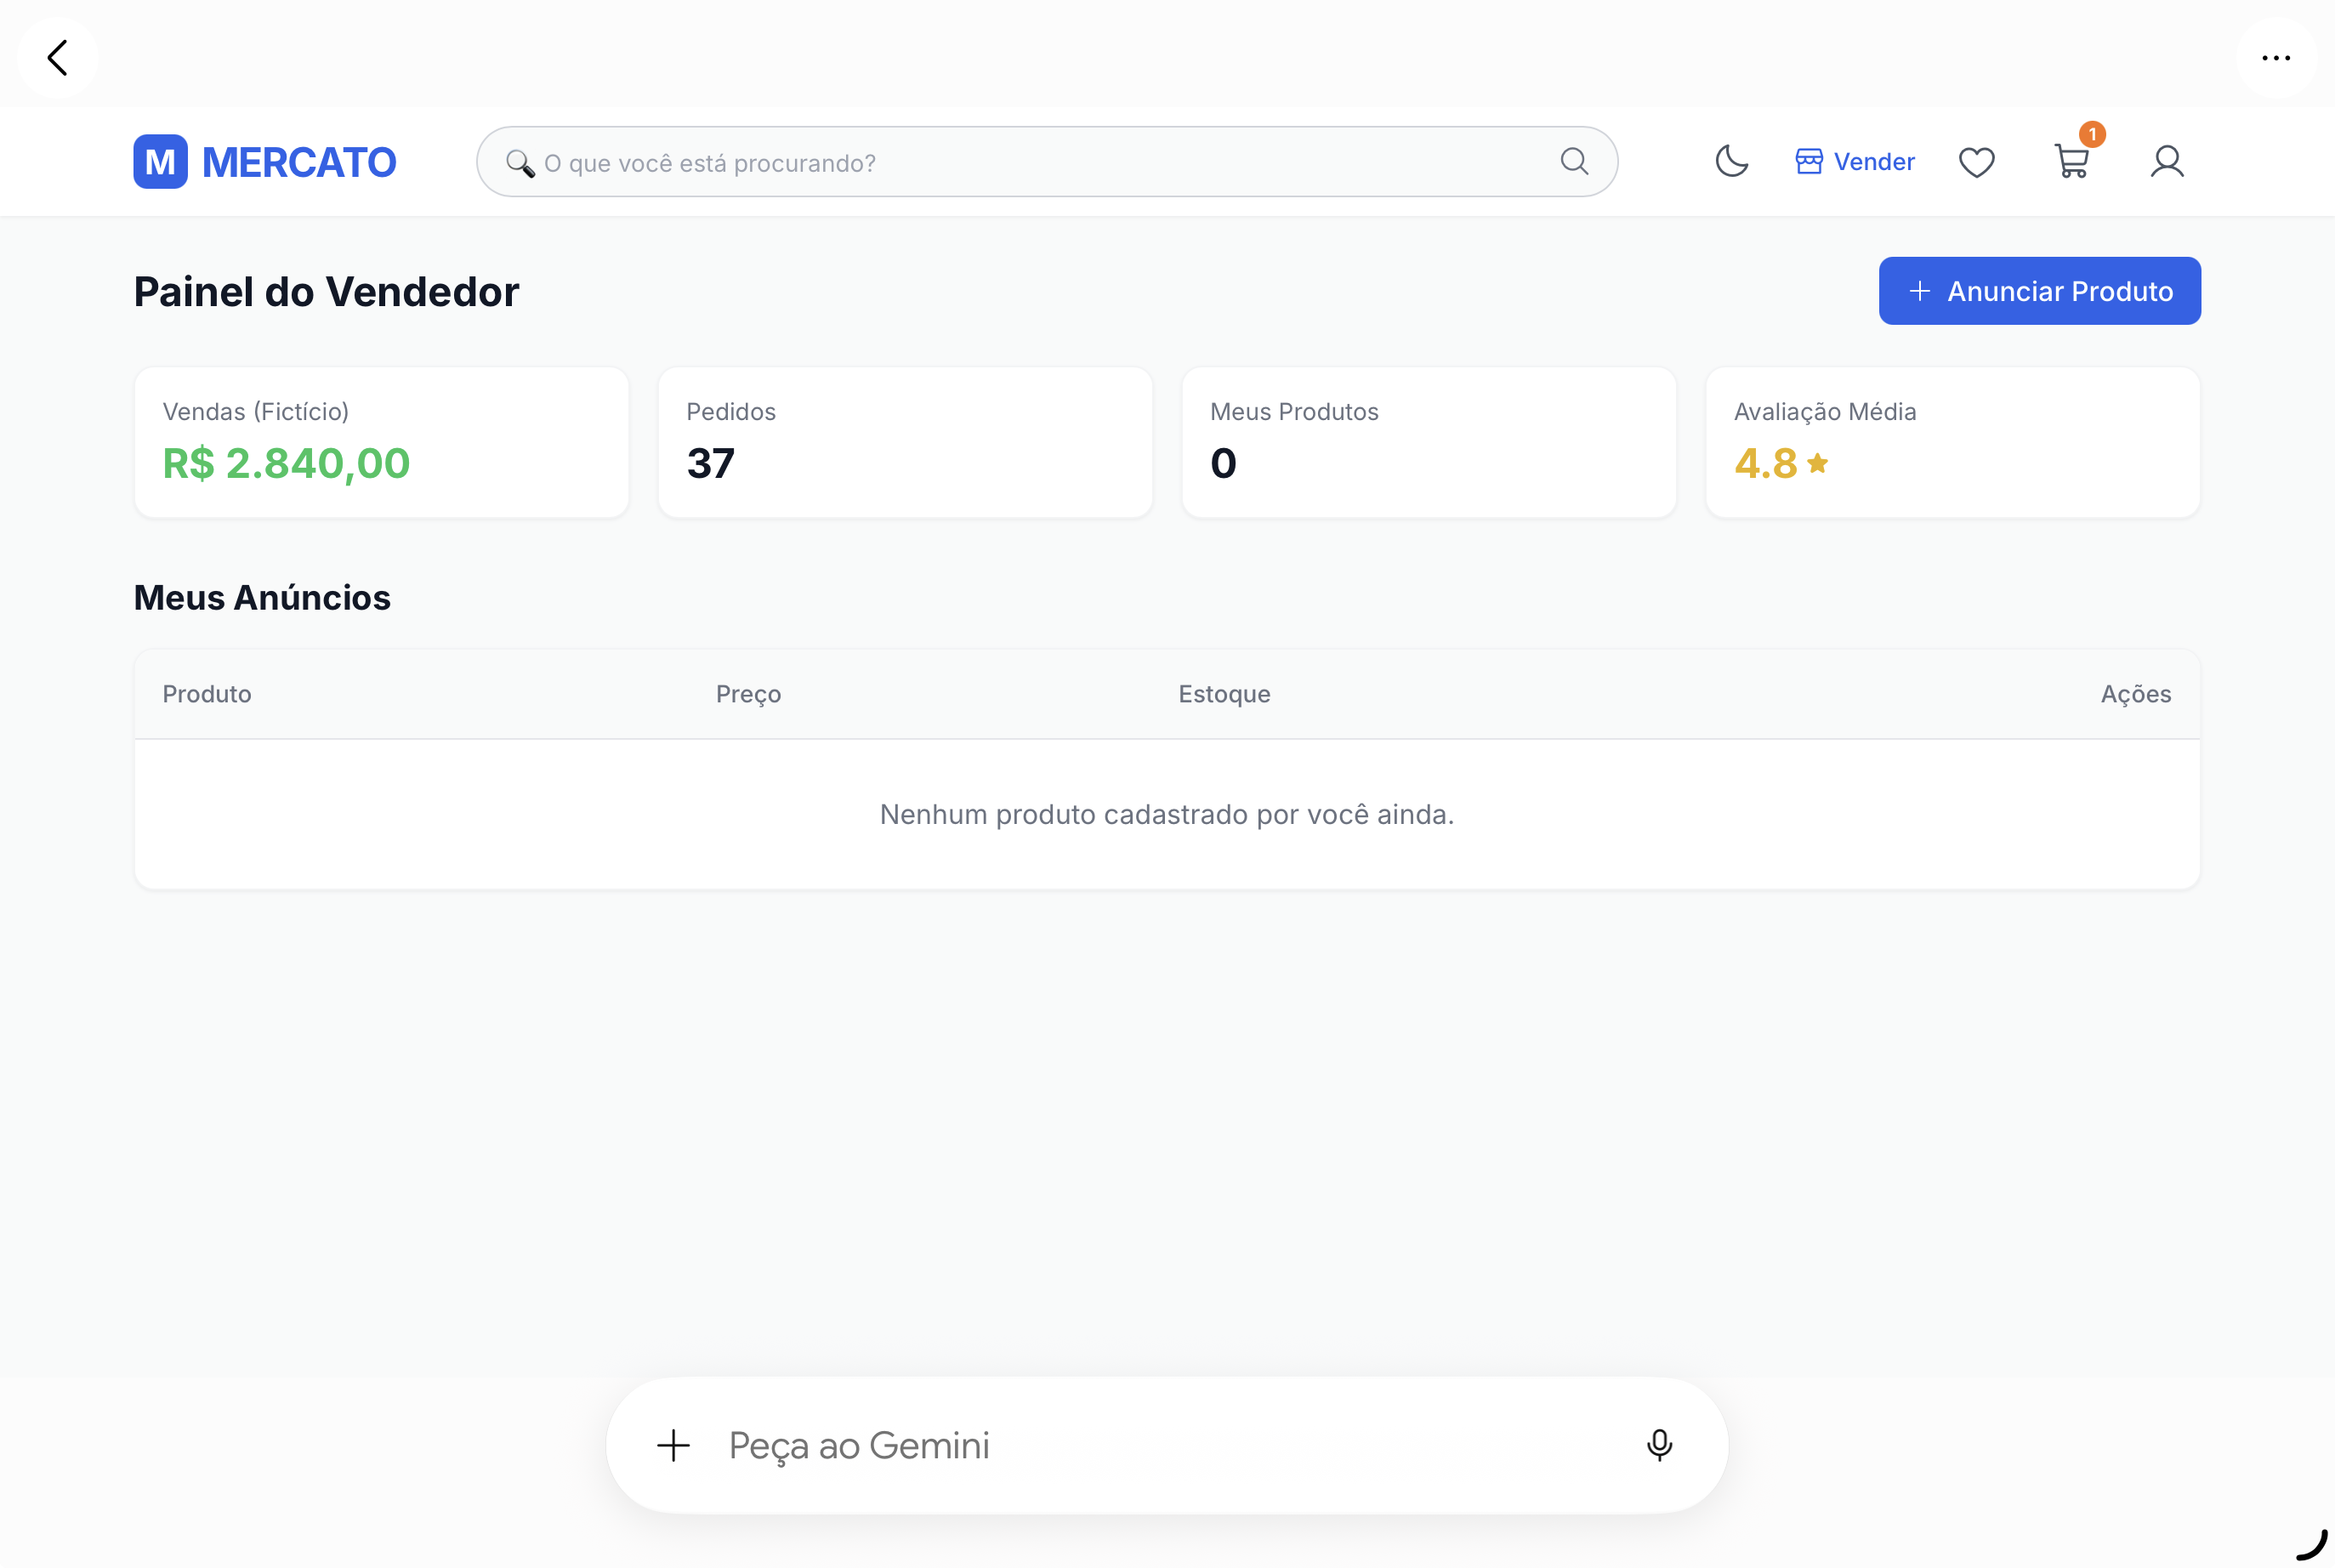2335x1568 pixels.
Task: Toggle dark mode with moon icon
Action: point(1731,162)
